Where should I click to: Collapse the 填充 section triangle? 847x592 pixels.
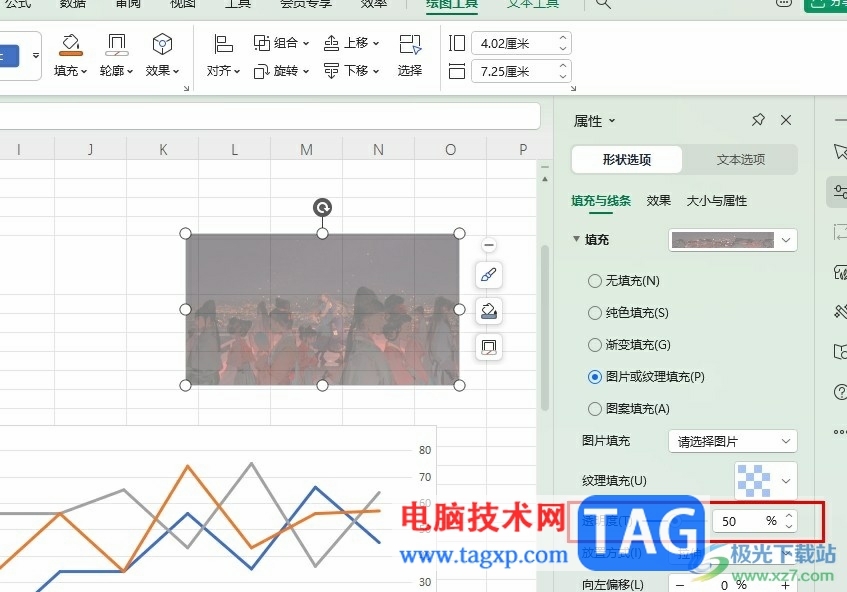pos(576,238)
